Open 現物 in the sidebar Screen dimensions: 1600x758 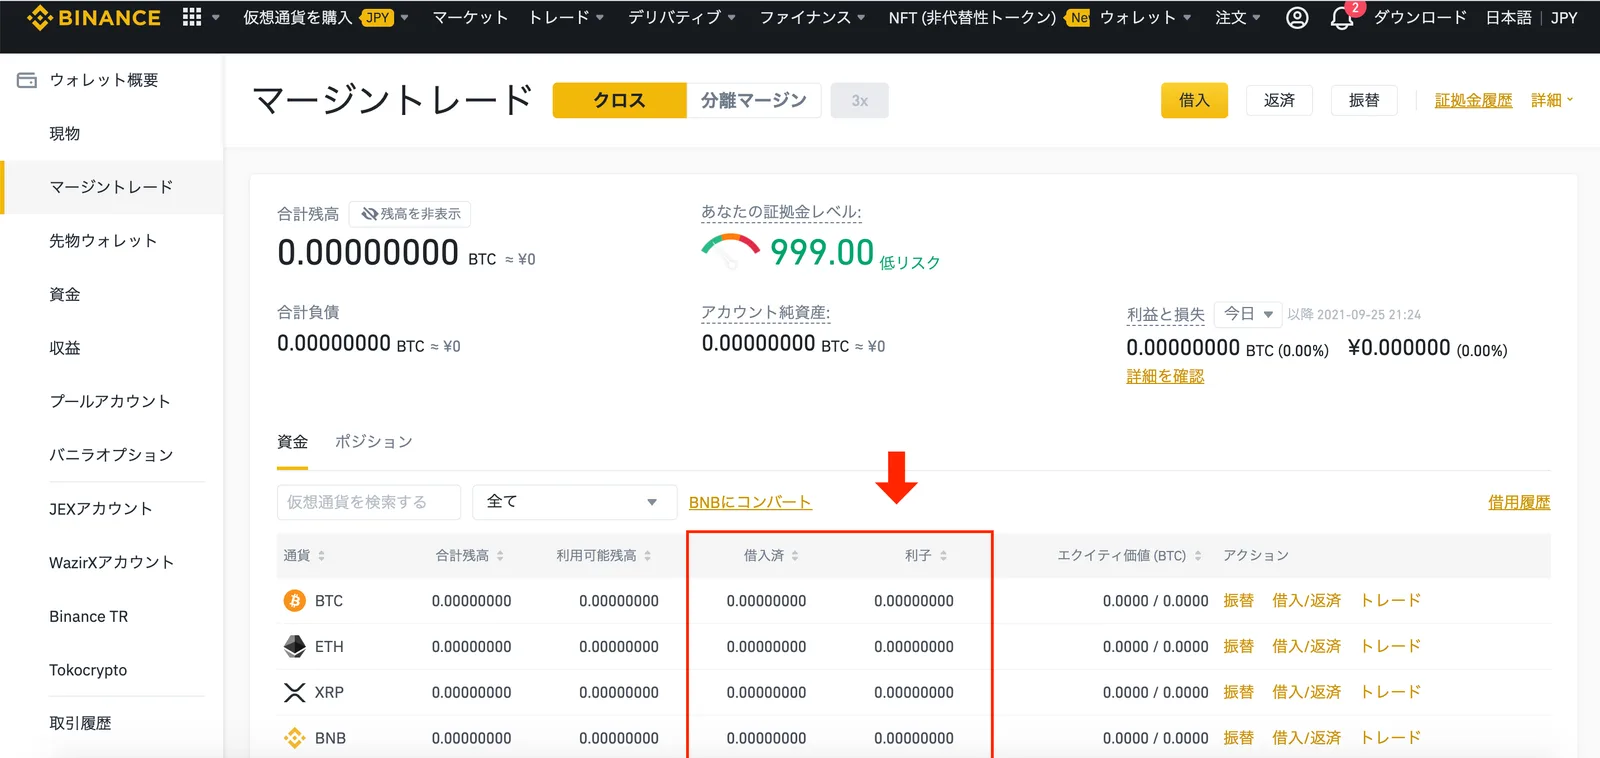65,134
